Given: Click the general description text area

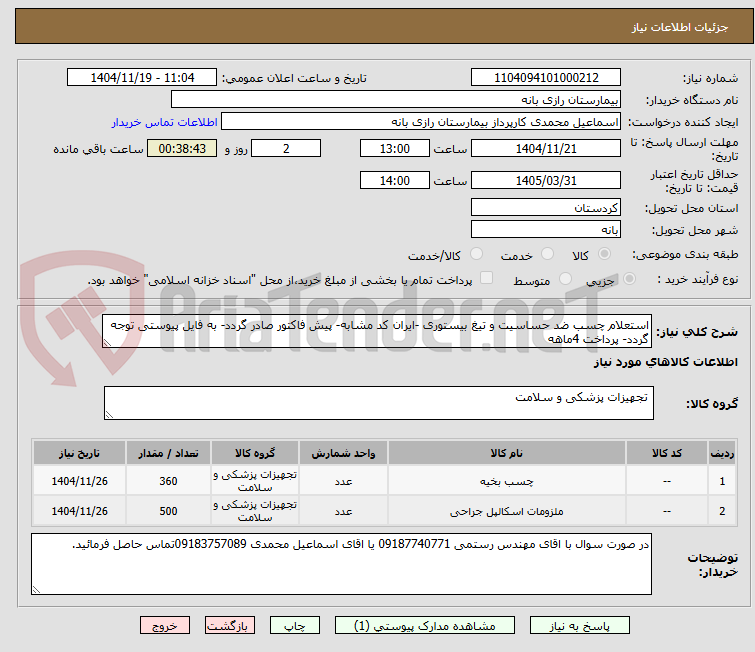Looking at the screenshot, I should 377,331.
